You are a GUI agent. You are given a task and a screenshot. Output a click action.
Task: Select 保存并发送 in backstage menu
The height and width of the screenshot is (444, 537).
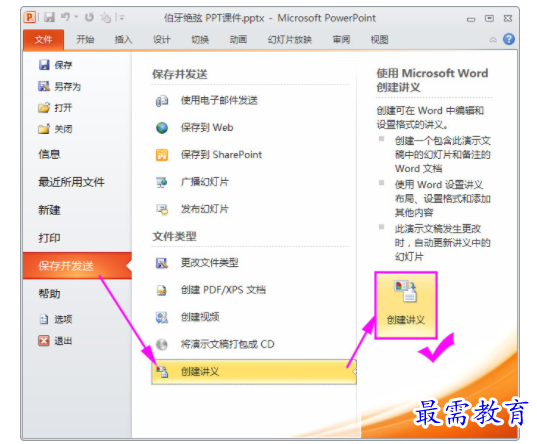pos(77,266)
